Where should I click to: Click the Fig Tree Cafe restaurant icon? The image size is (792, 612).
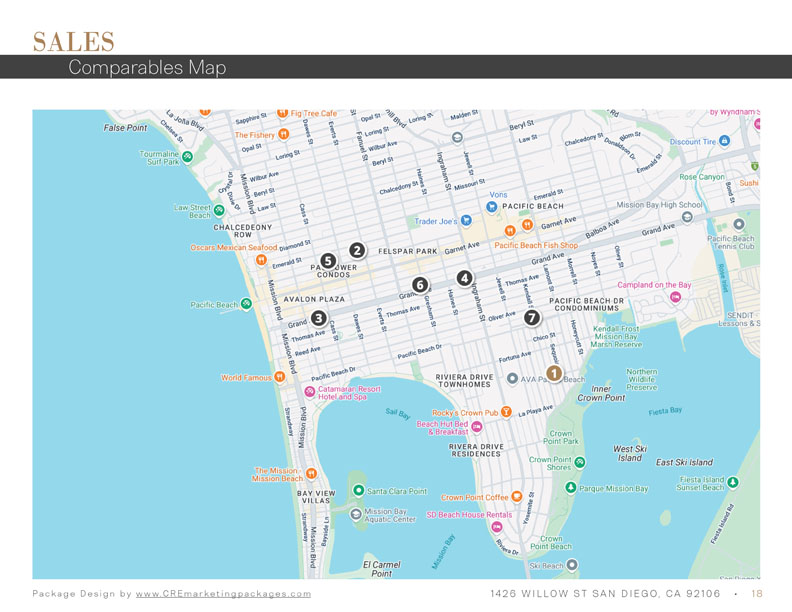[x=283, y=113]
